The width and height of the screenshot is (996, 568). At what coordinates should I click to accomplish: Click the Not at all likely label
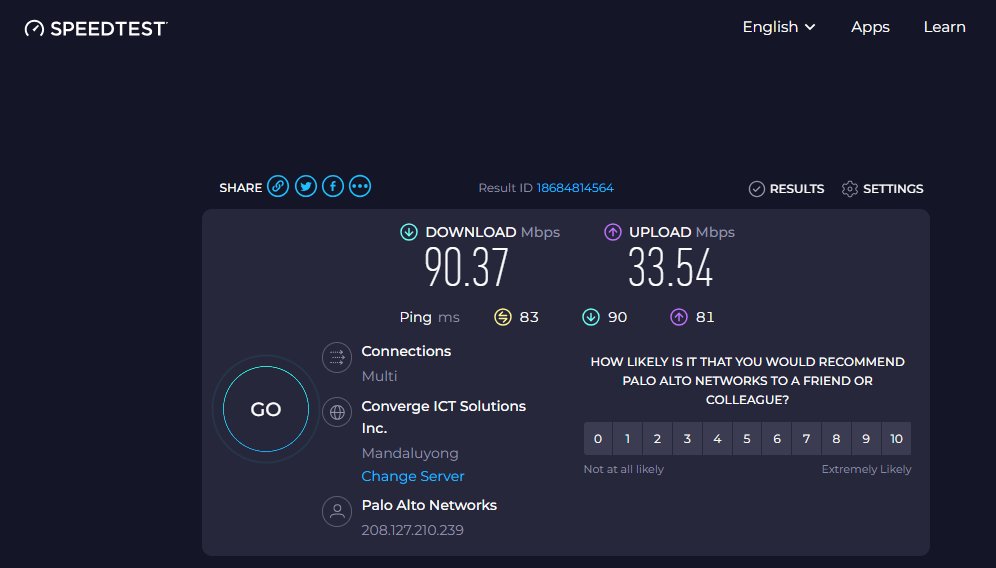tap(624, 469)
